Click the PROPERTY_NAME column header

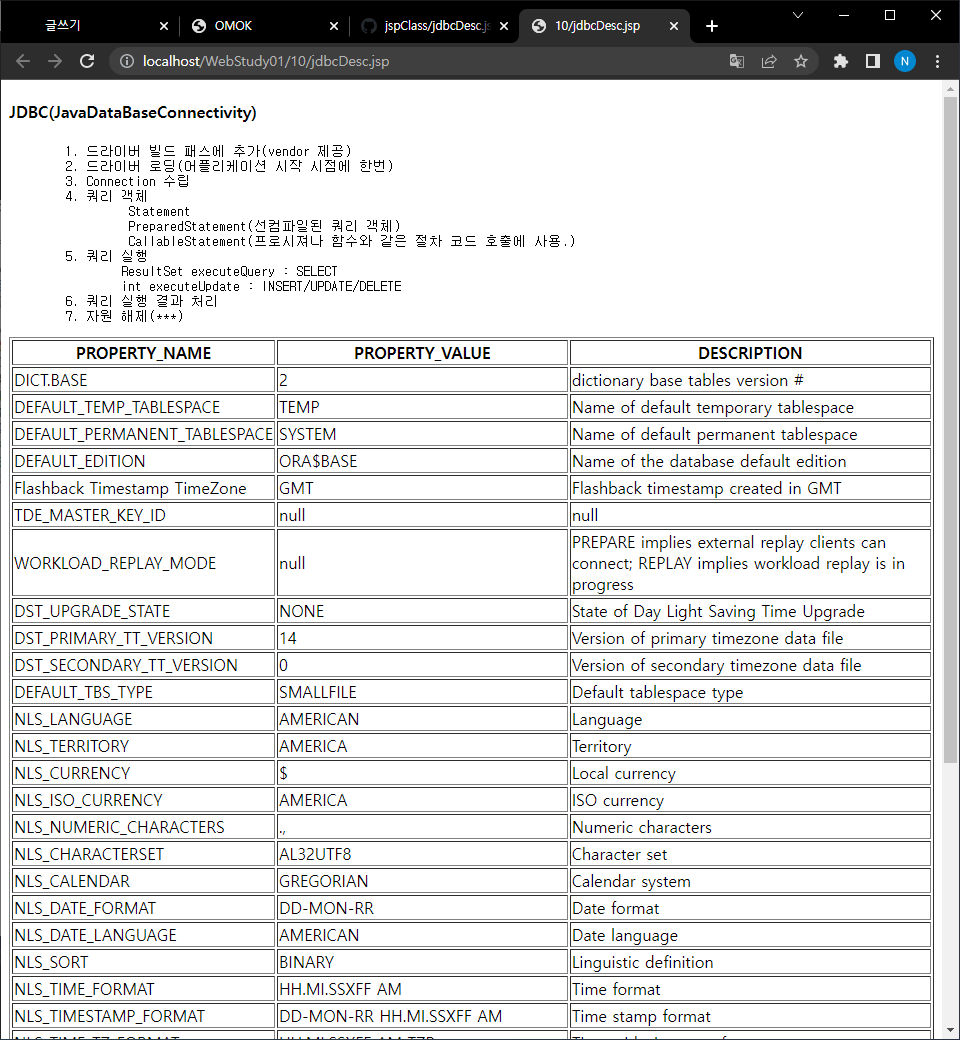click(x=143, y=353)
